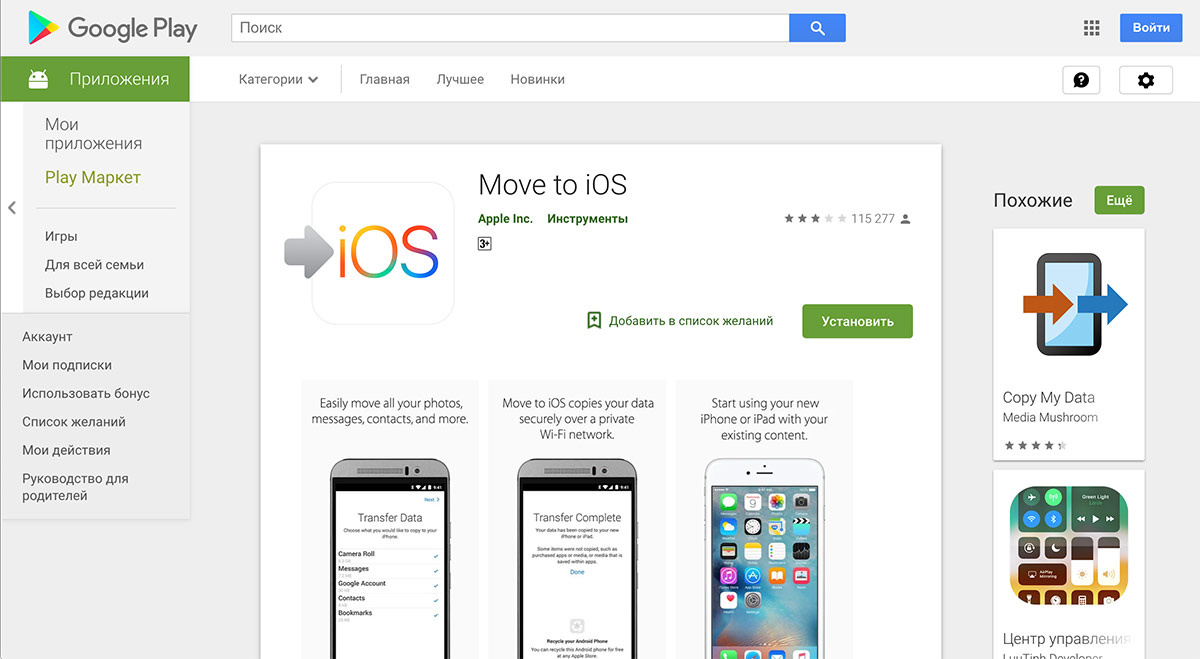Open the settings gear icon
Viewport: 1200px width, 659px height.
click(x=1146, y=80)
